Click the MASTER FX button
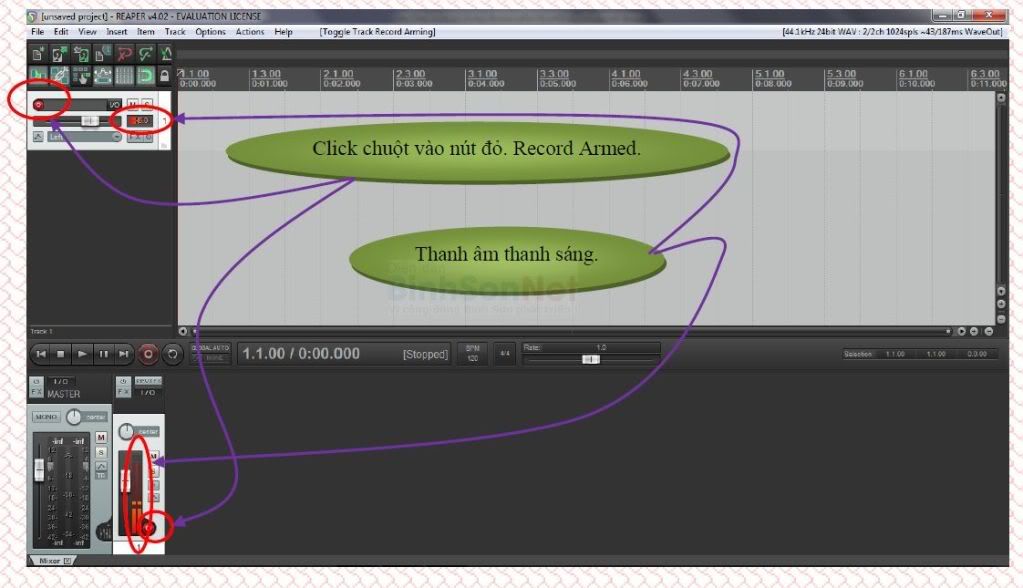The height and width of the screenshot is (588, 1023). tap(37, 393)
